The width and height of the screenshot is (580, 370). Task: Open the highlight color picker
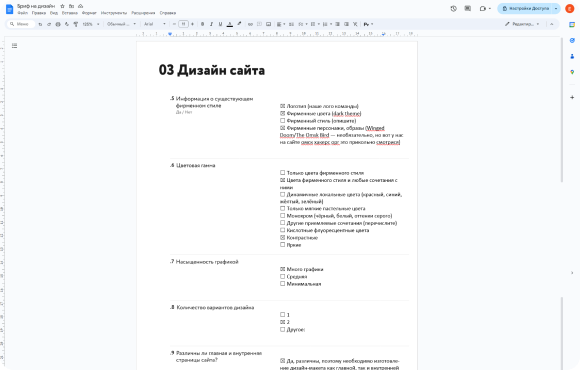(x=239, y=24)
